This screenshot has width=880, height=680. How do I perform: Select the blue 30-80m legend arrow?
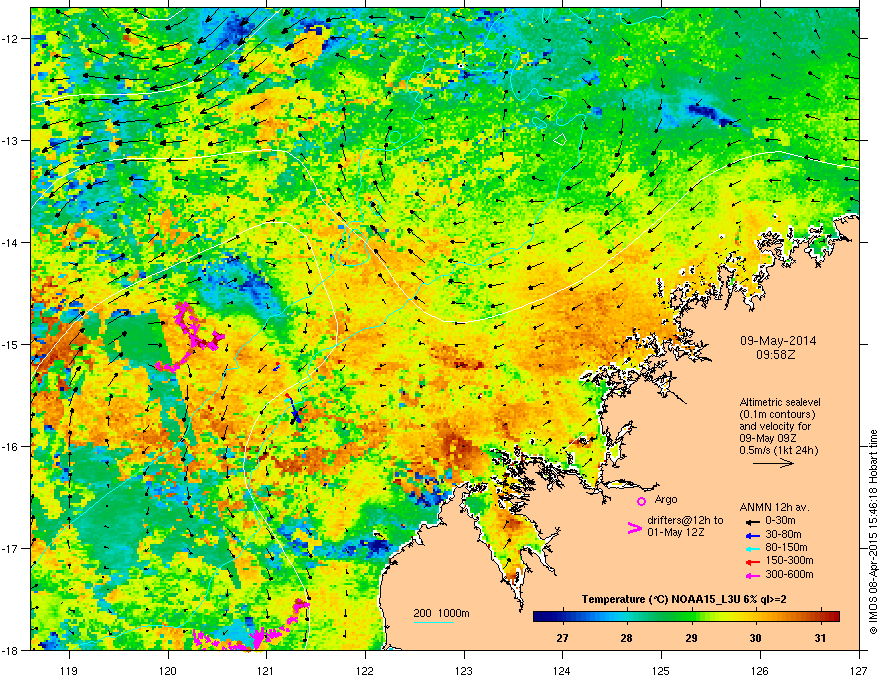(751, 535)
